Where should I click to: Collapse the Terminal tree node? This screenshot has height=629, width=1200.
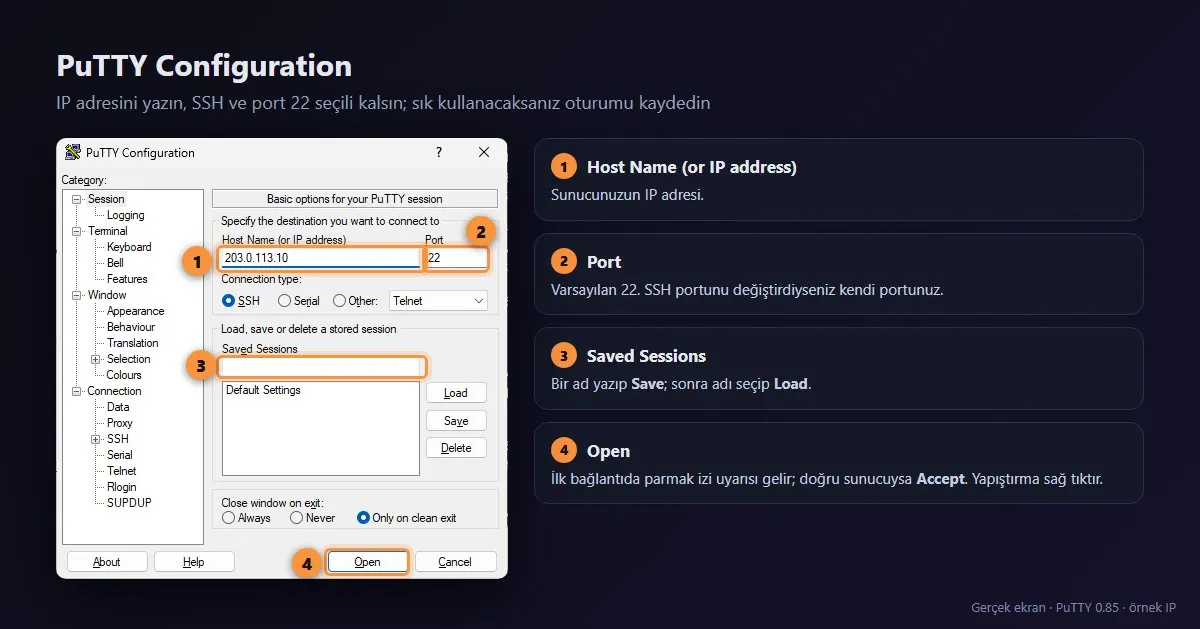point(77,231)
